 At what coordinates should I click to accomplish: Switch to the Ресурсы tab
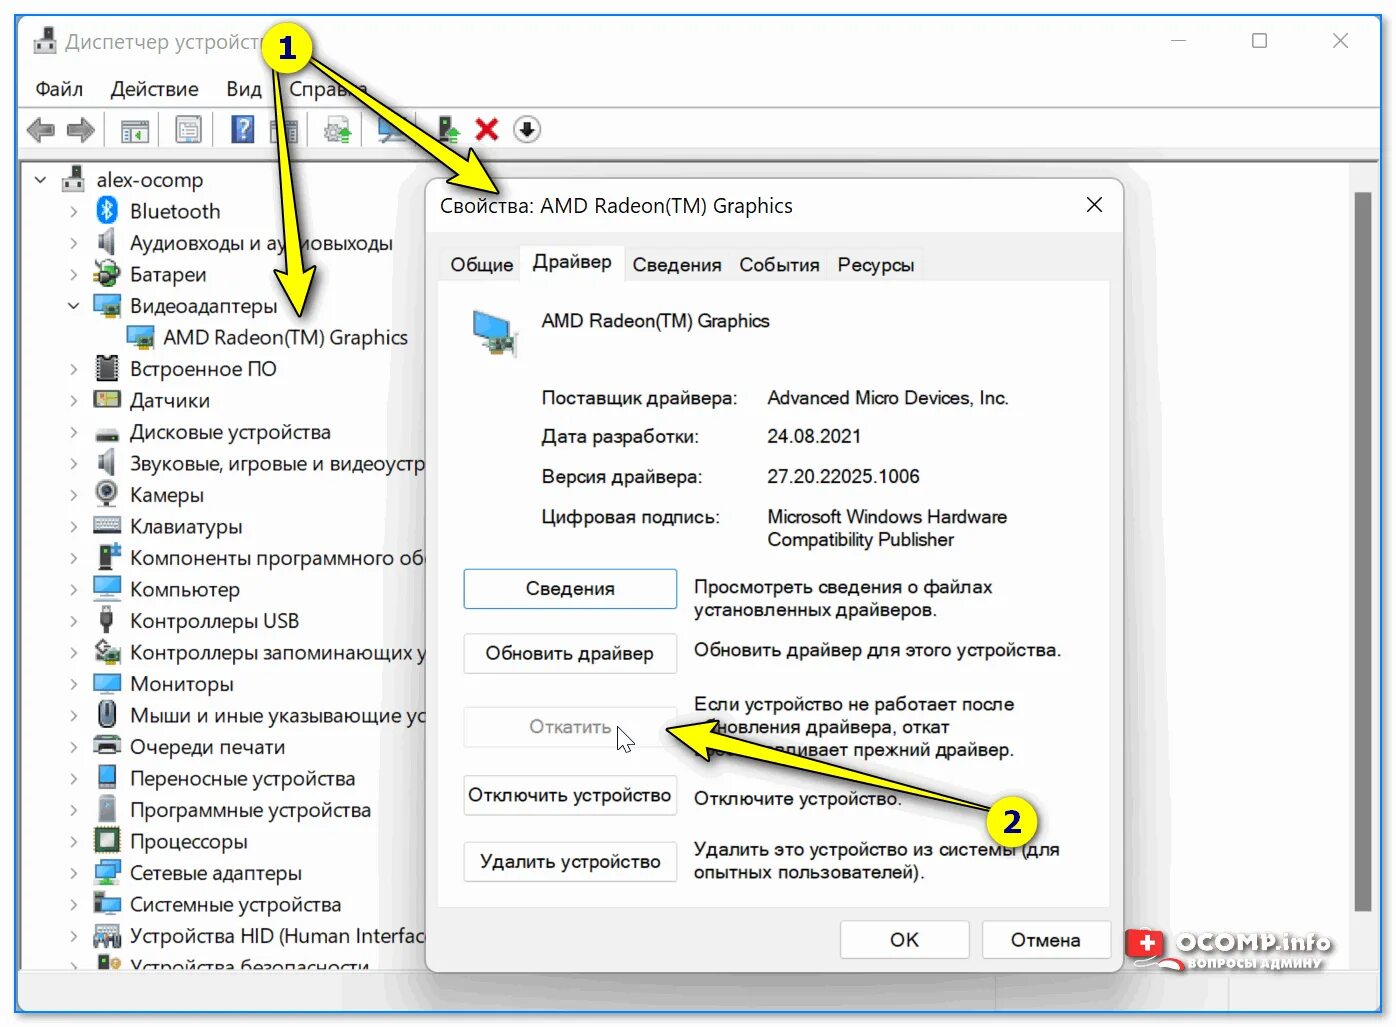[x=876, y=265]
